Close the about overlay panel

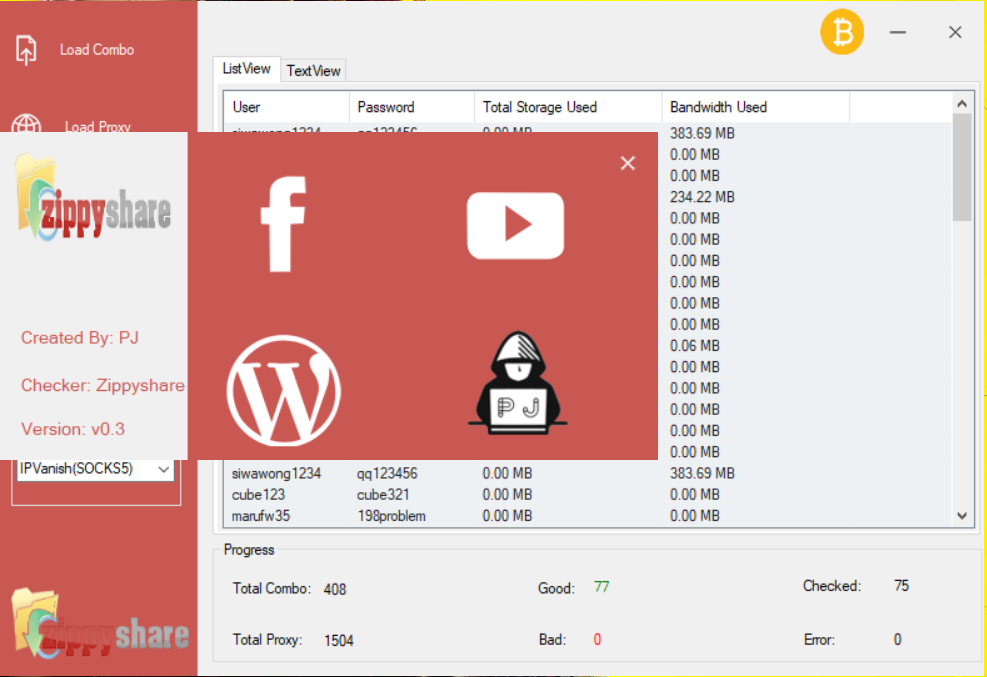click(628, 164)
